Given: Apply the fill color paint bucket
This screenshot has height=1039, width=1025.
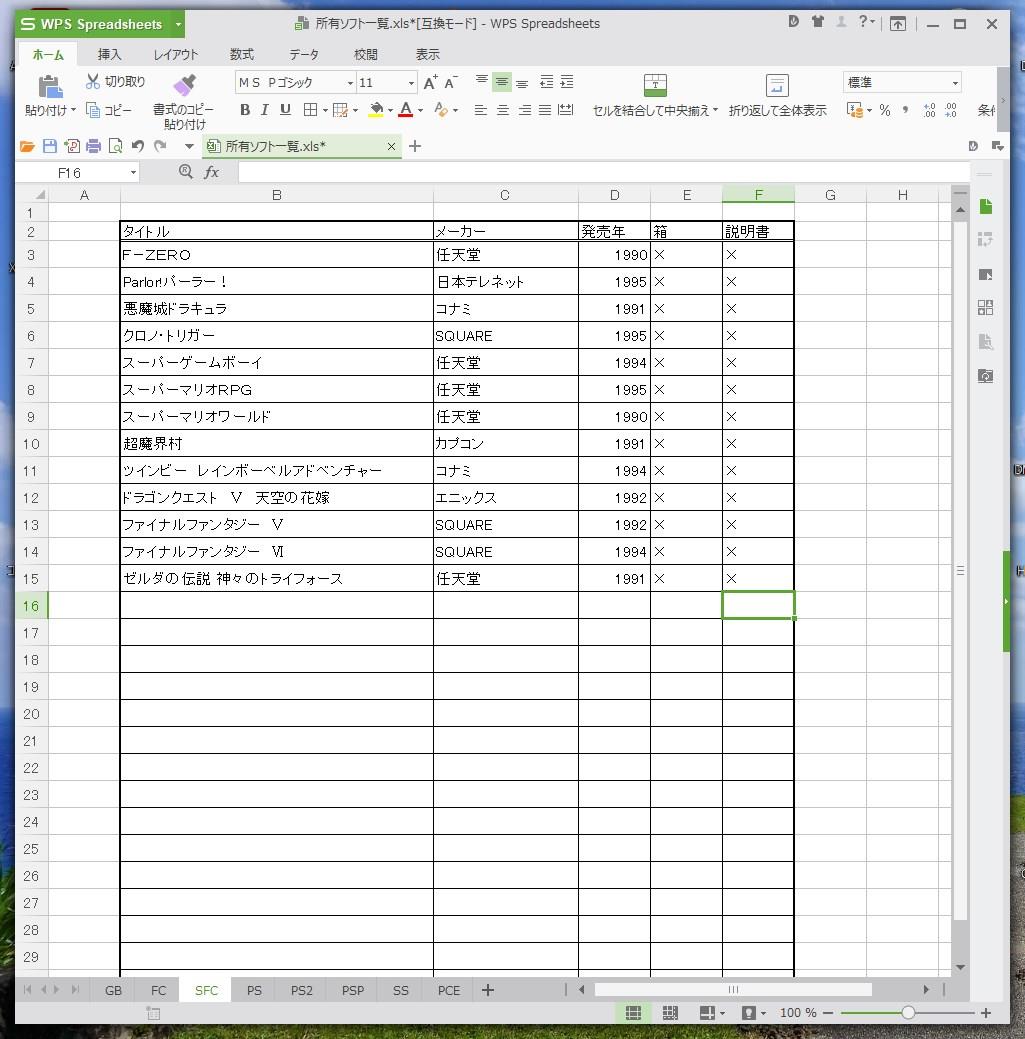Looking at the screenshot, I should 376,110.
